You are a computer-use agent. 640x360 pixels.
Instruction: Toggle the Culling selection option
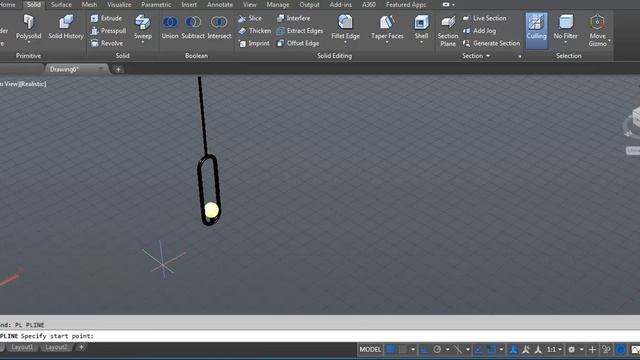[x=536, y=30]
